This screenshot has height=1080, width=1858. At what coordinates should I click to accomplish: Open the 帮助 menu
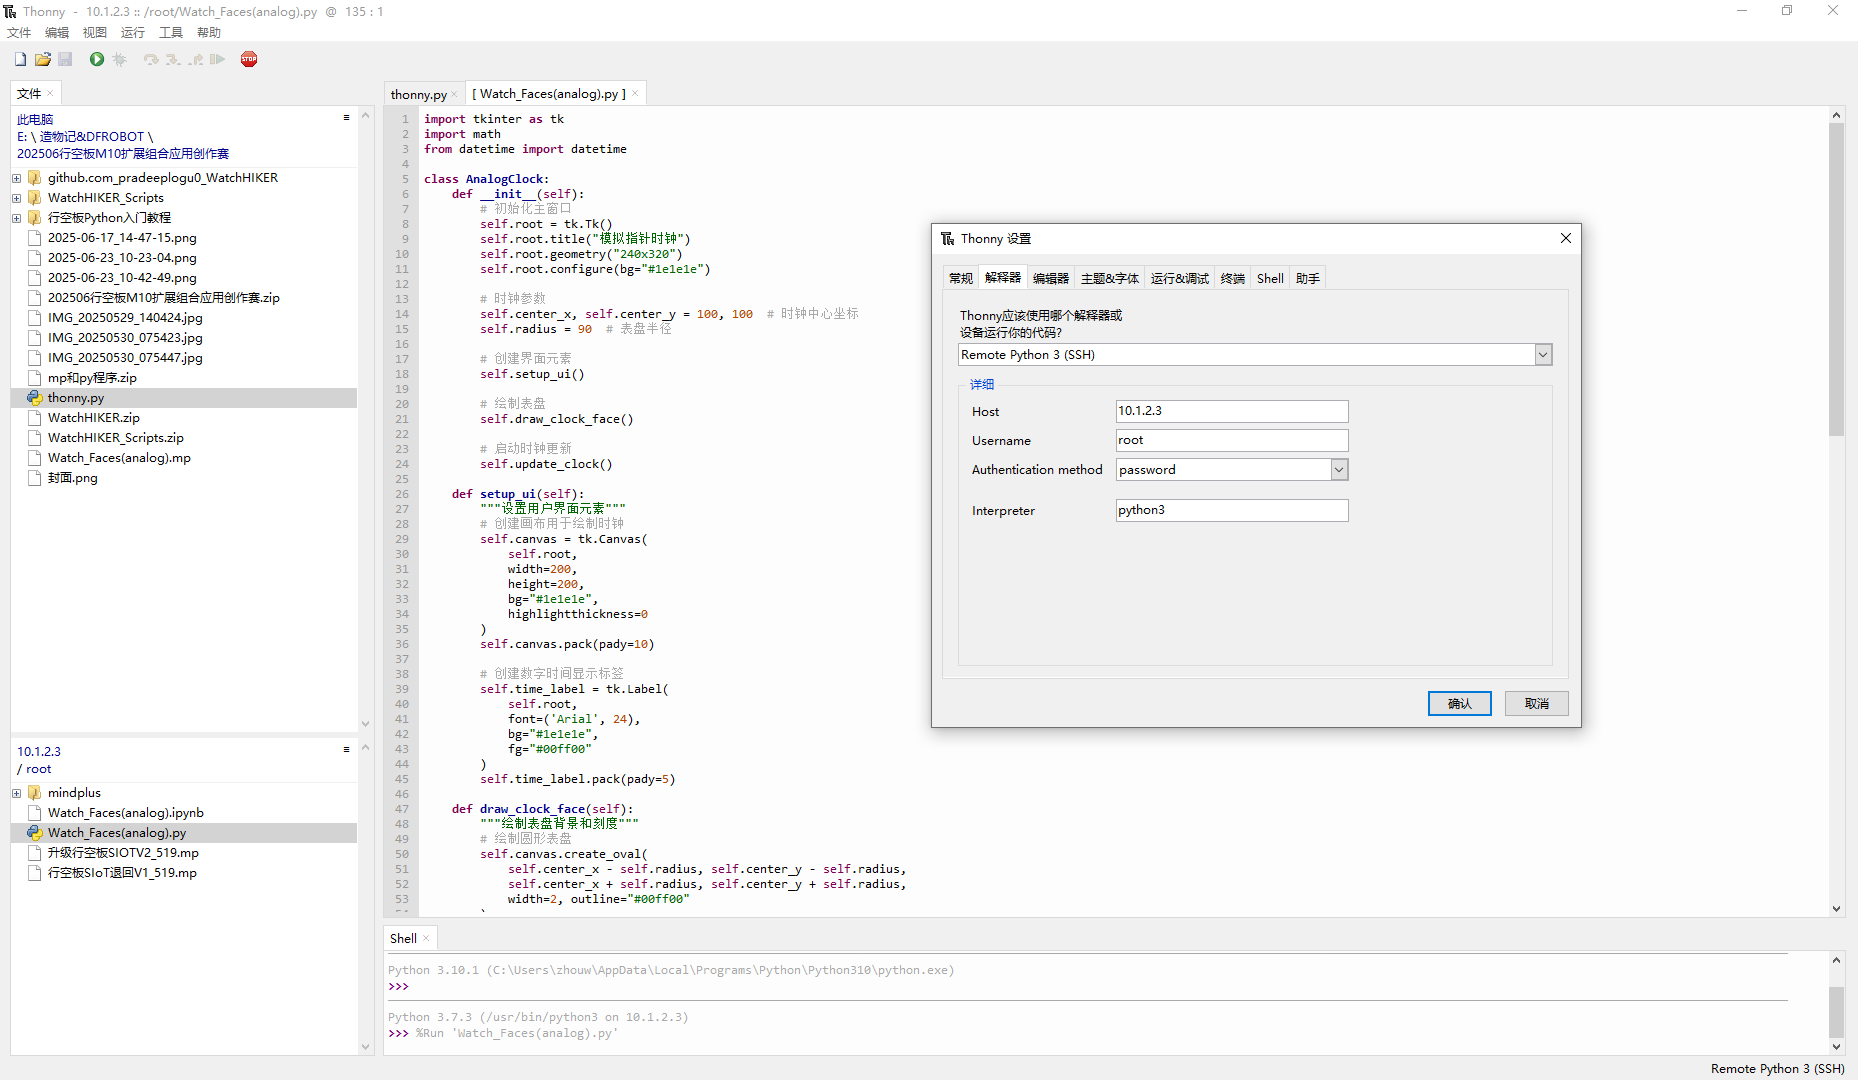(209, 33)
